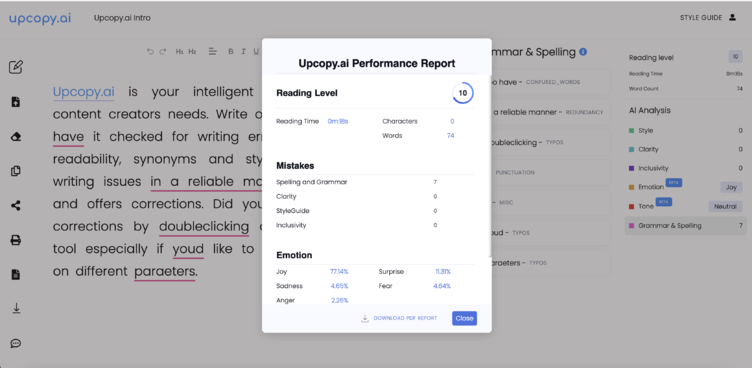This screenshot has width=752, height=368.
Task: Click the eraser icon in left sidebar
Action: pyautogui.click(x=16, y=137)
